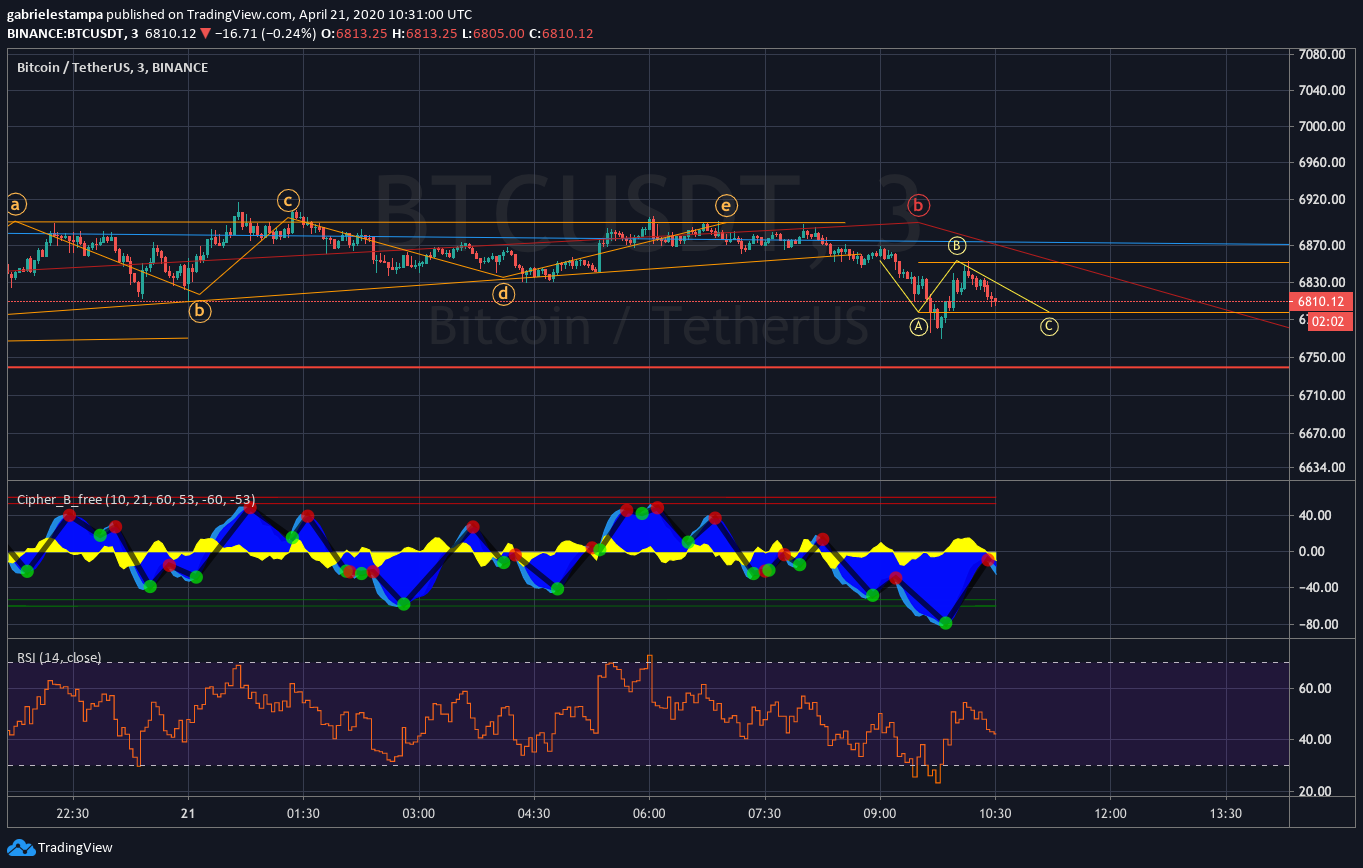The height and width of the screenshot is (868, 1363).
Task: Click price axis label 6750.00
Action: pyautogui.click(x=1321, y=358)
